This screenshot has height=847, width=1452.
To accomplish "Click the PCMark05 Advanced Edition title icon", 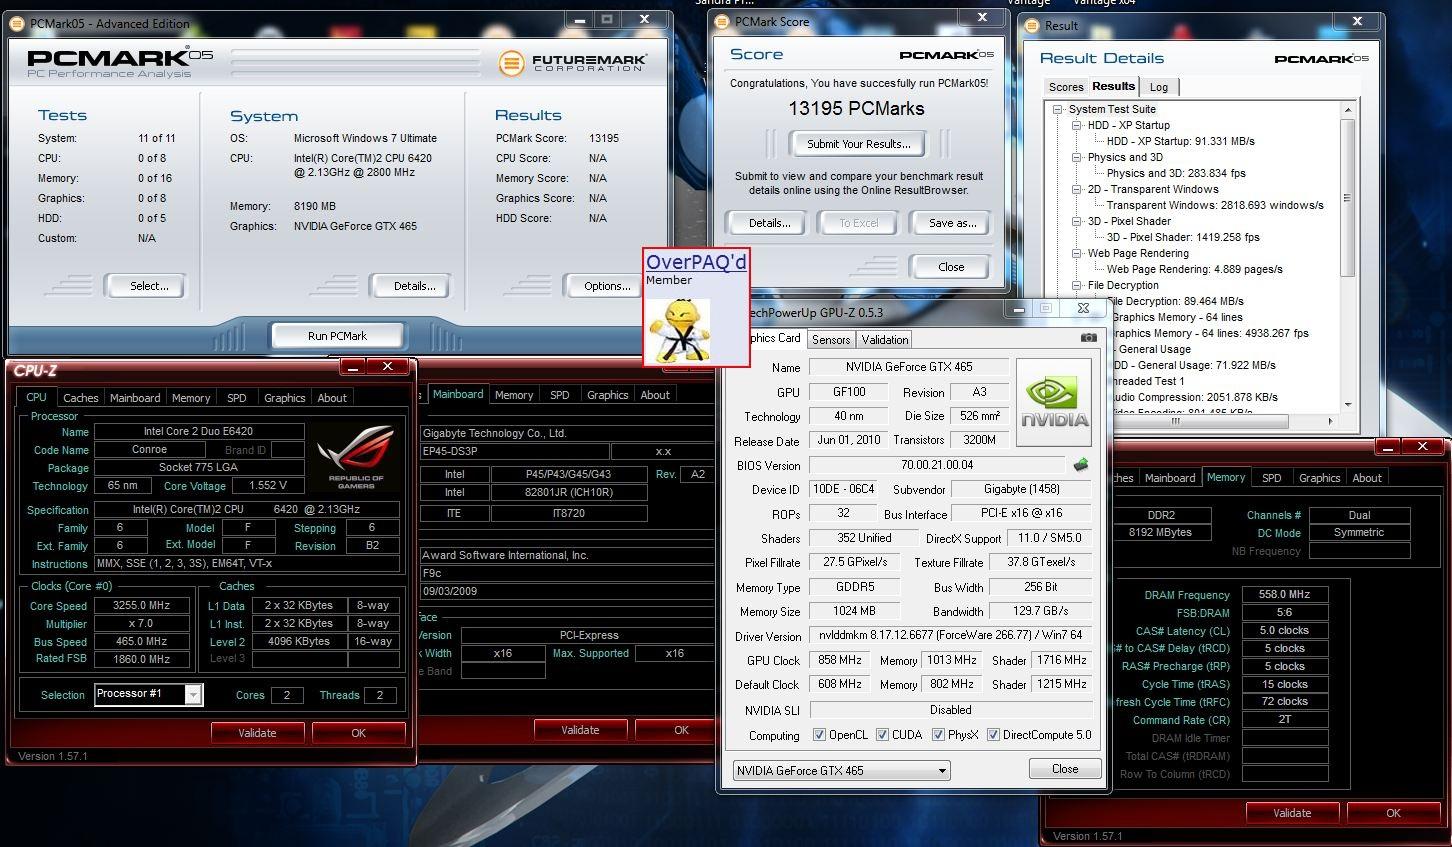I will coord(18,22).
